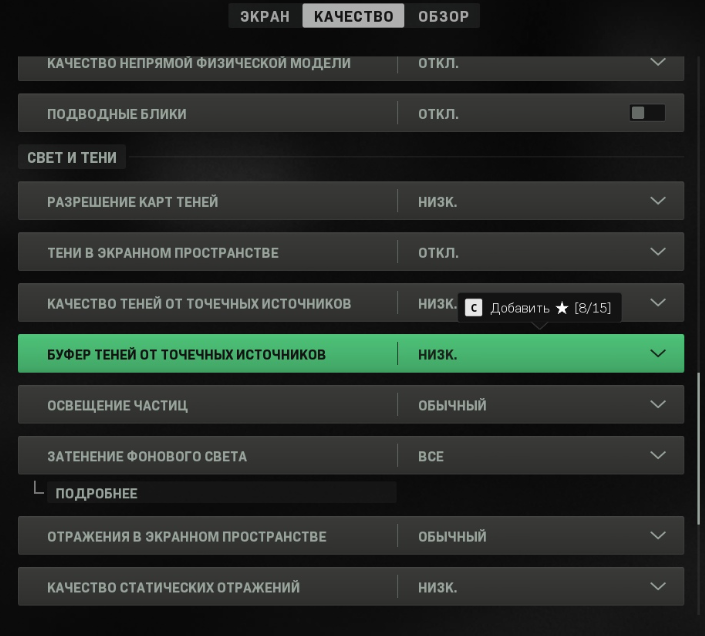Click the [8/15] favorites counter
The width and height of the screenshot is (705, 636).
[x=593, y=308]
